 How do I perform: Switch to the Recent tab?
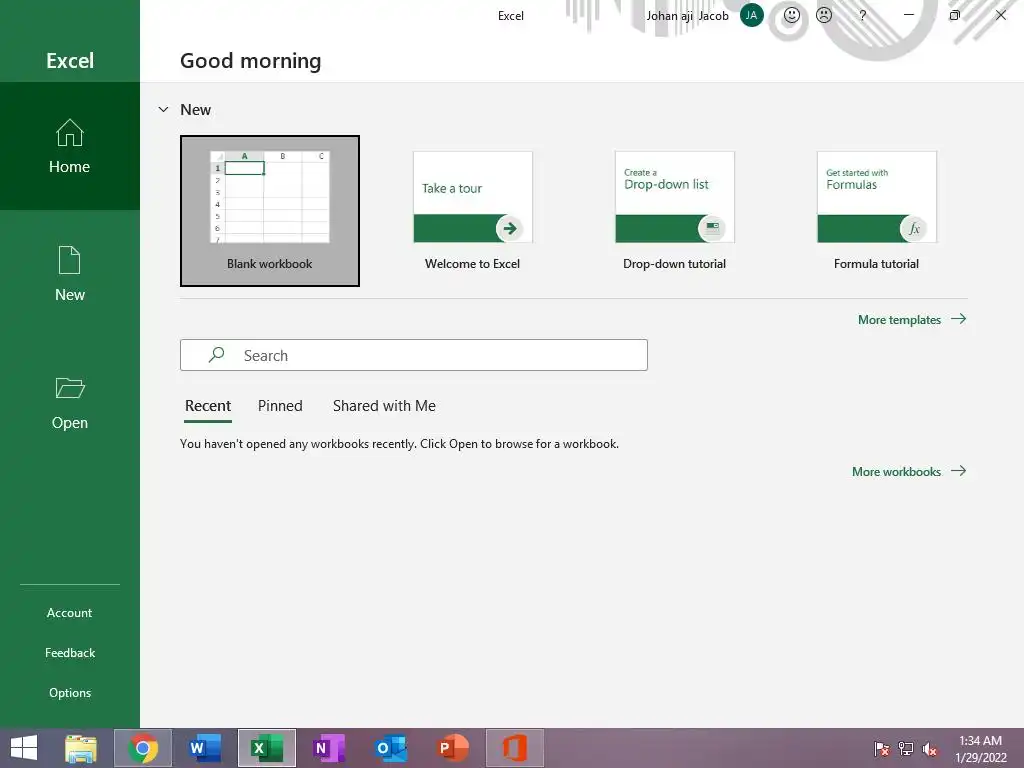(208, 406)
